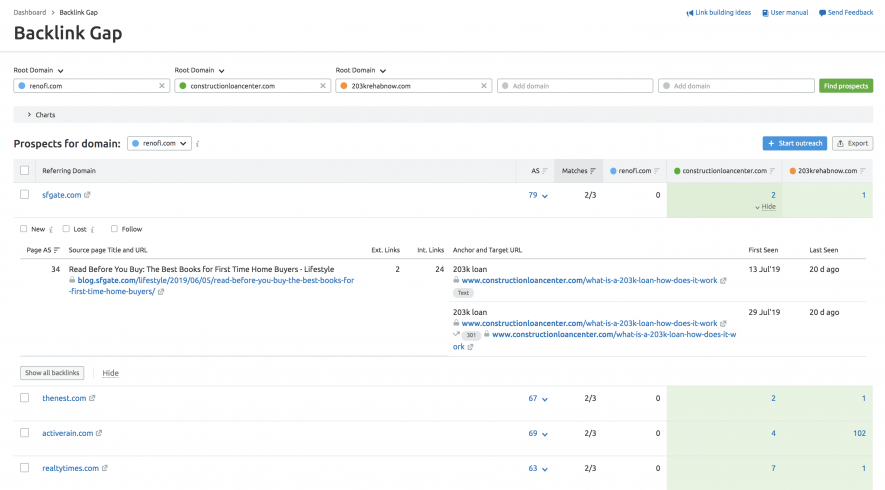The height and width of the screenshot is (490, 885).
Task: Click info icon next to prospects domain dropdown
Action: click(198, 144)
